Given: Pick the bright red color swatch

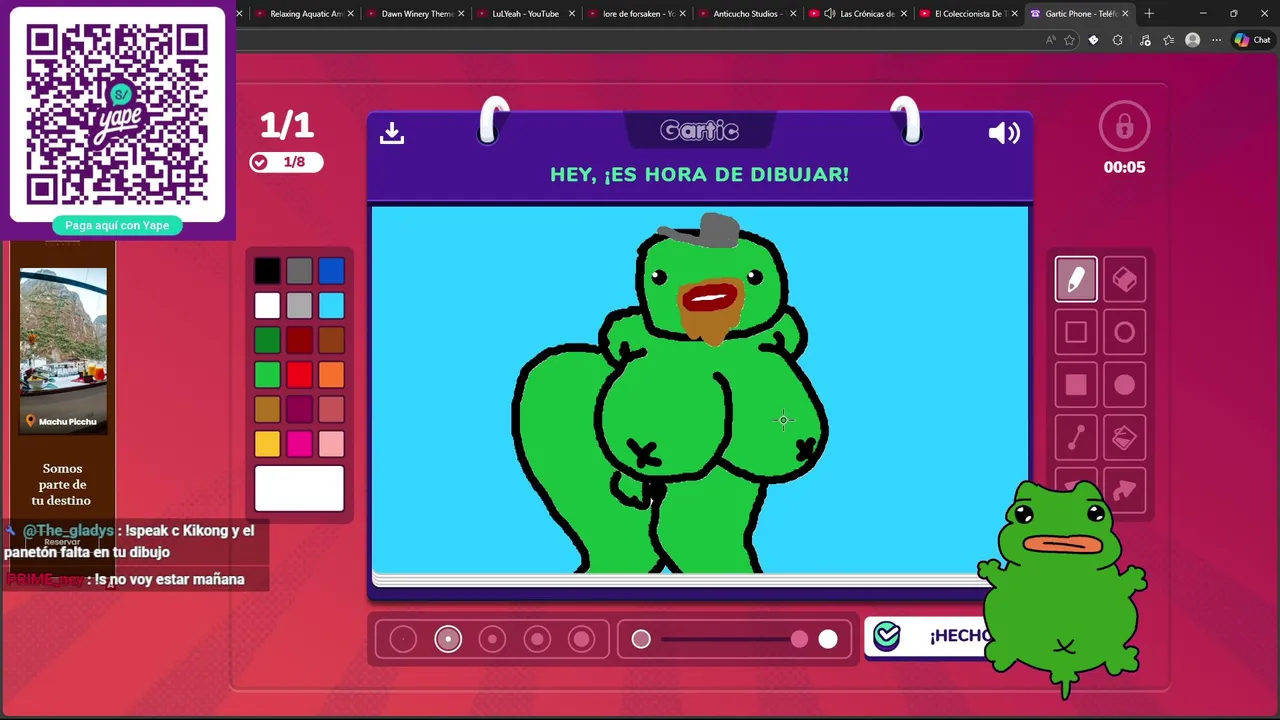Looking at the screenshot, I should [299, 375].
